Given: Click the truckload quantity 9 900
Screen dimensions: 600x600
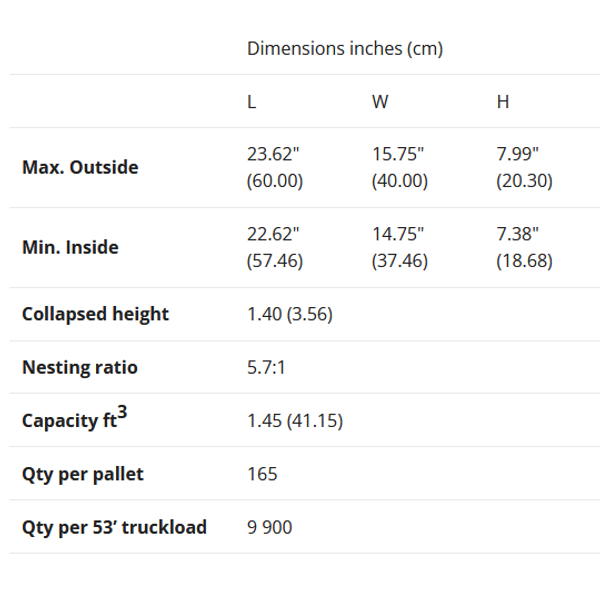Looking at the screenshot, I should point(269,527).
